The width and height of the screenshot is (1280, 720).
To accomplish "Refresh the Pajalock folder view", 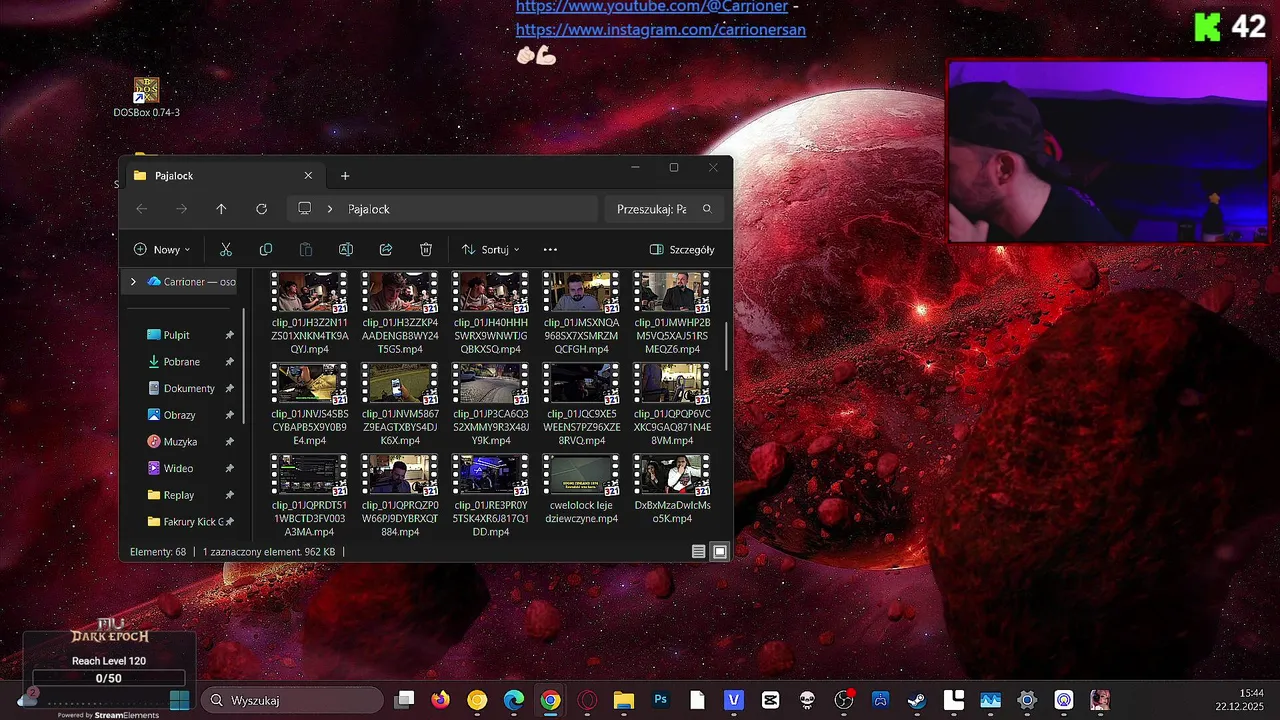I will 261,209.
